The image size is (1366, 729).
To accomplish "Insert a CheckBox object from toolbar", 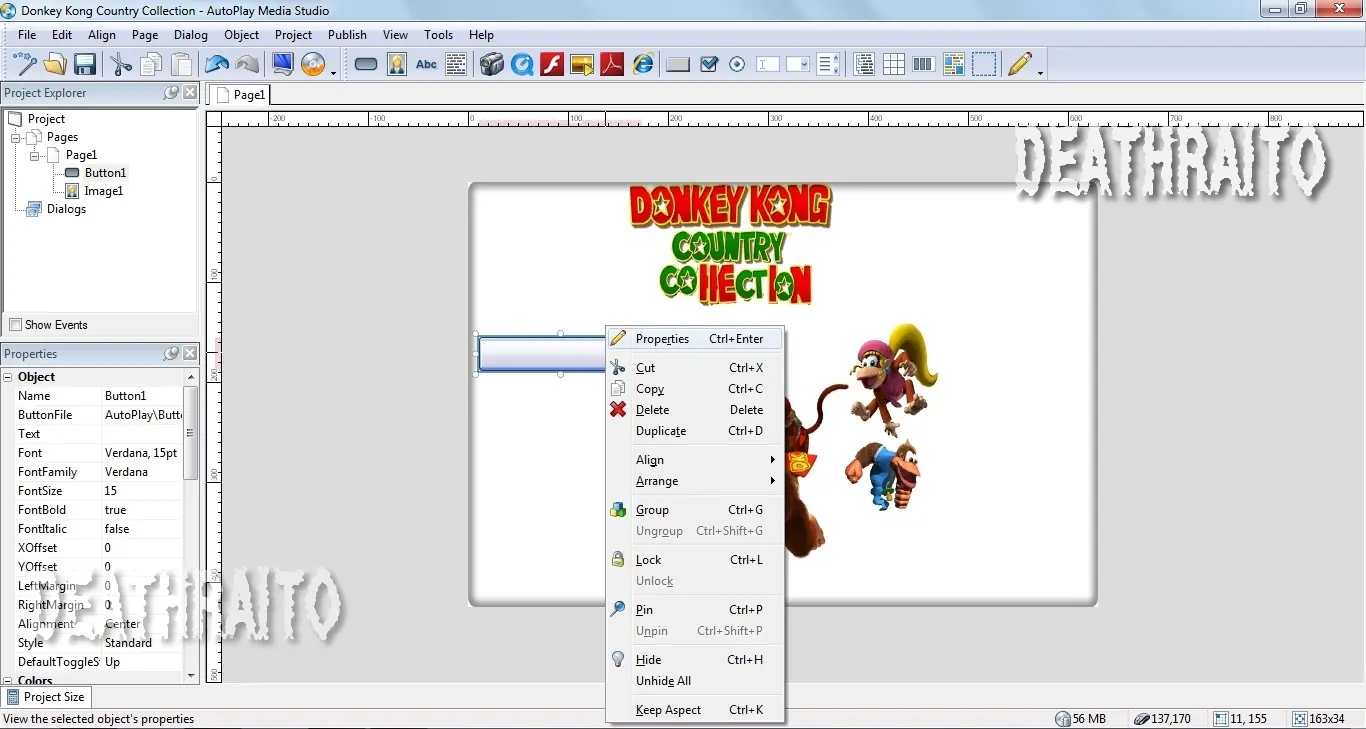I will point(709,65).
